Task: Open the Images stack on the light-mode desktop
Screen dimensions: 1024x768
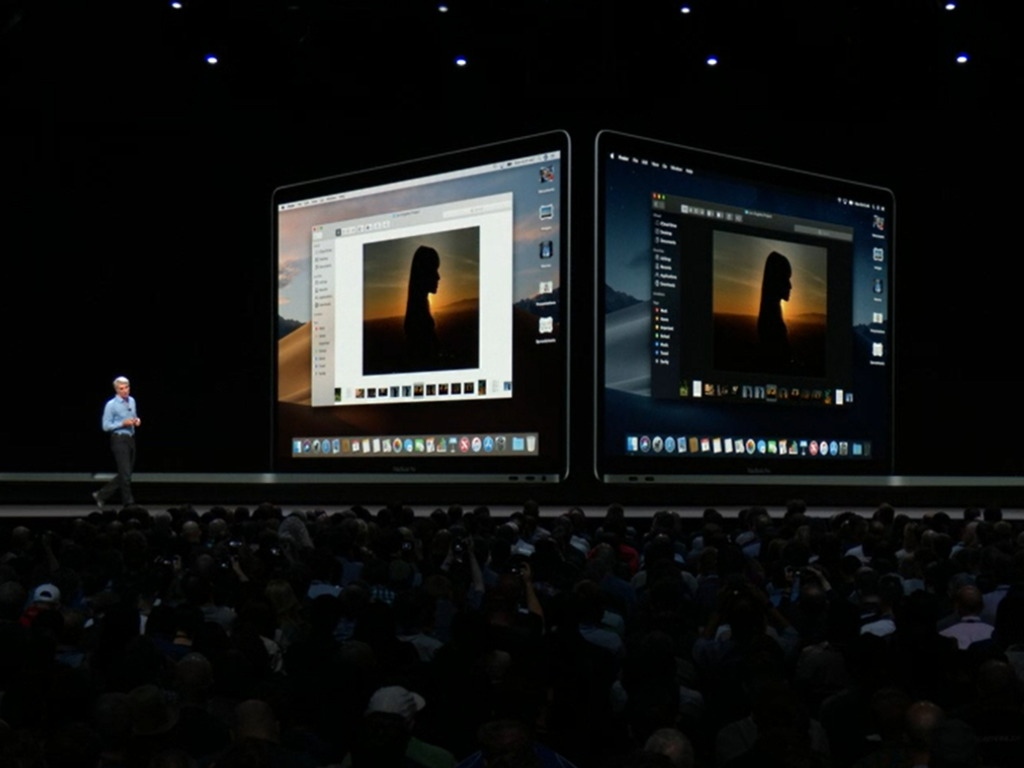Action: (x=546, y=212)
